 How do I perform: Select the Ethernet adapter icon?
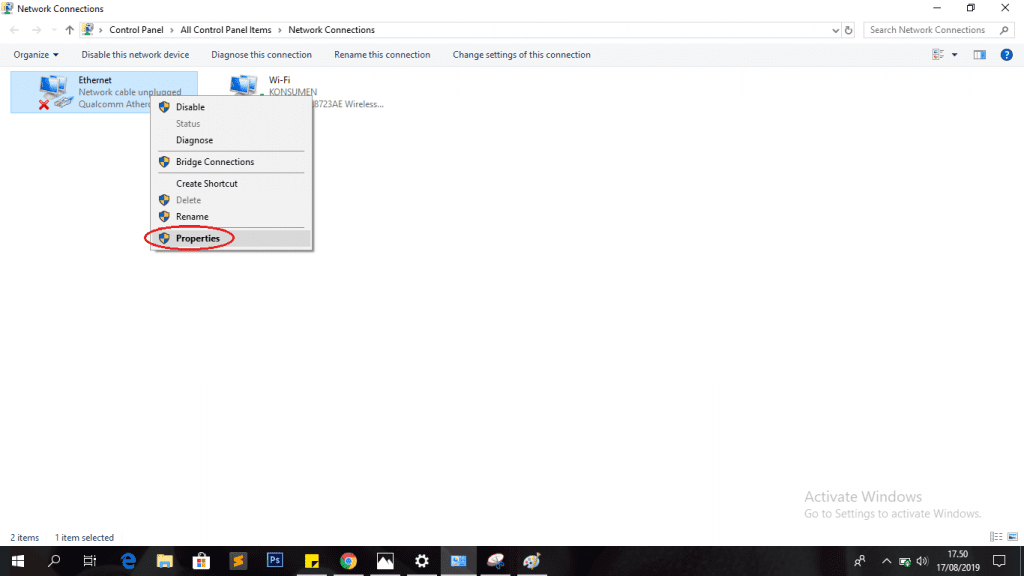point(50,90)
